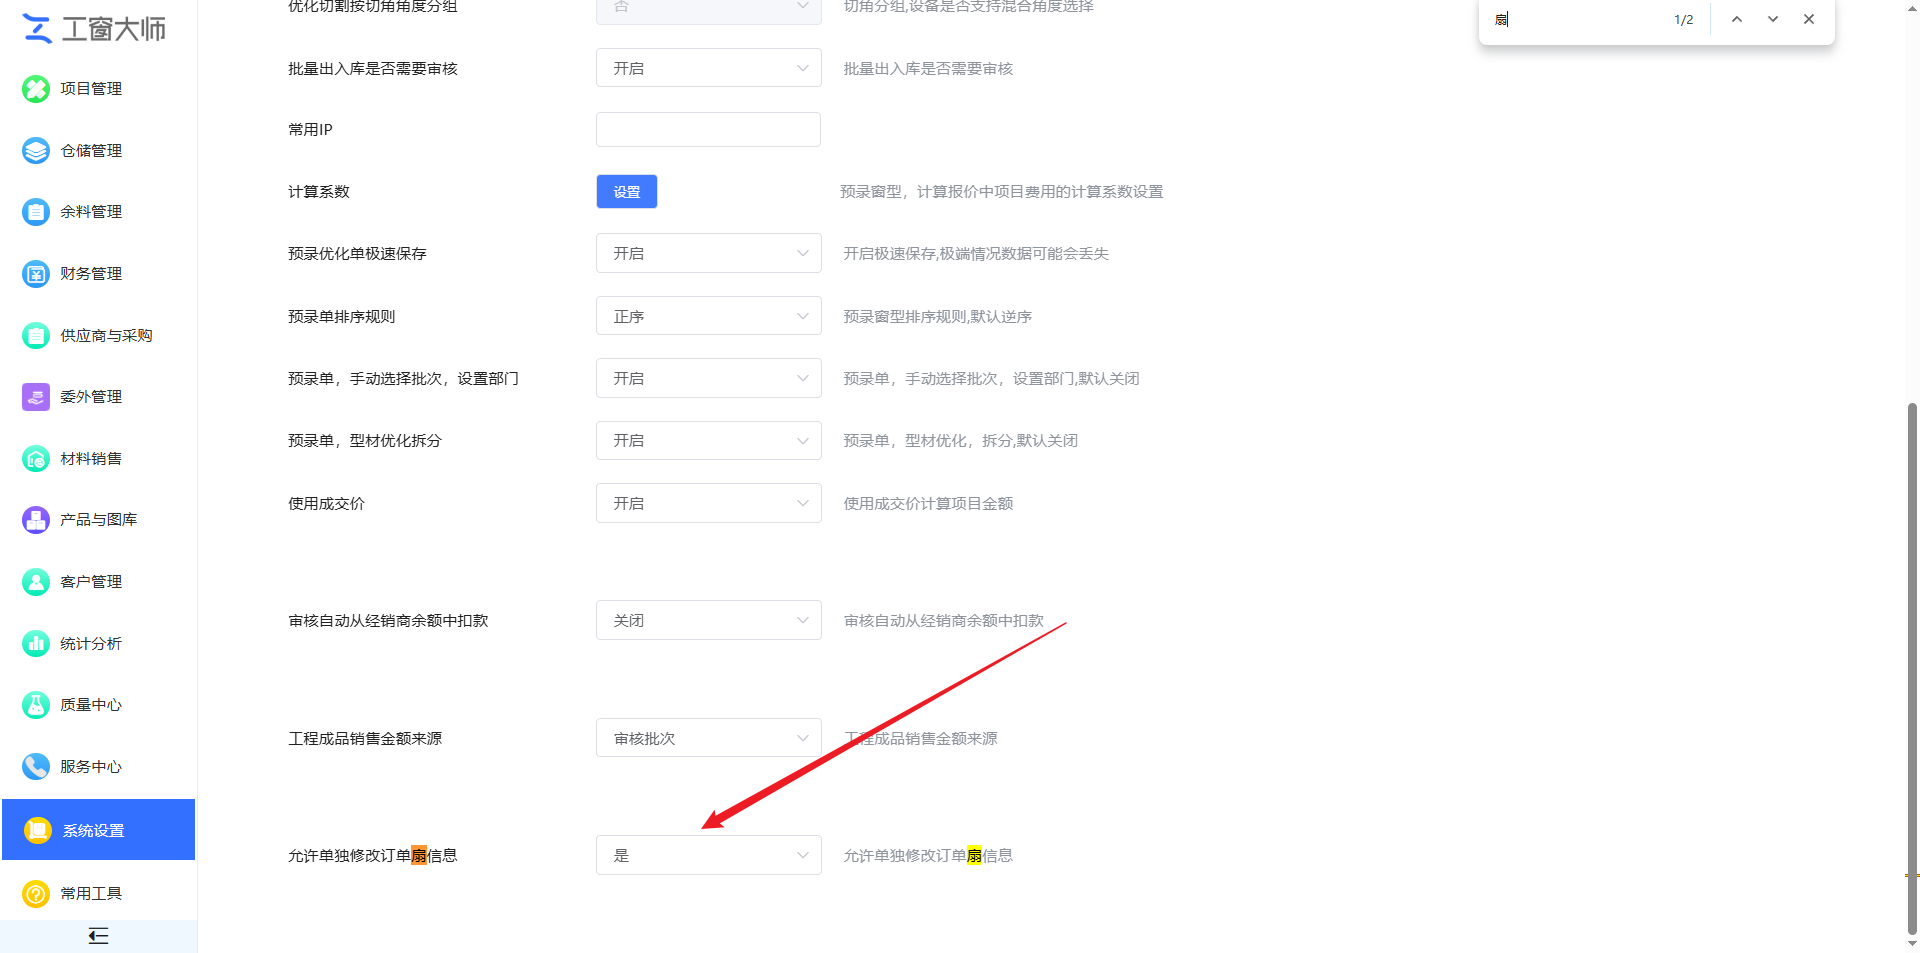The width and height of the screenshot is (1920, 953).
Task: Open the 优化切割按切角角度分组 dropdown
Action: [x=709, y=9]
